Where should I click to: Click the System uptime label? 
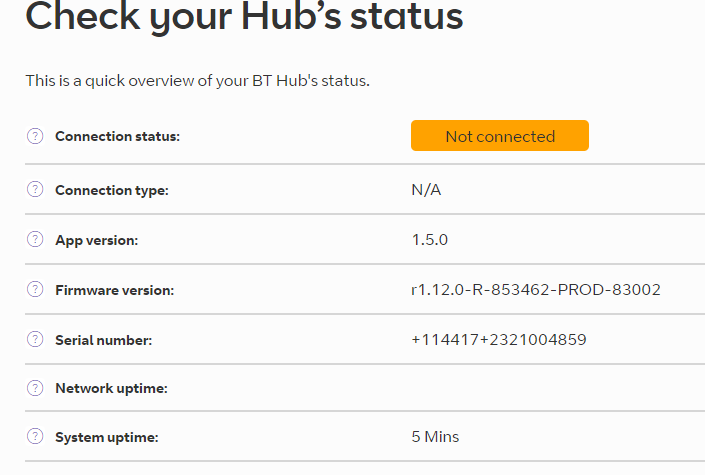106,437
